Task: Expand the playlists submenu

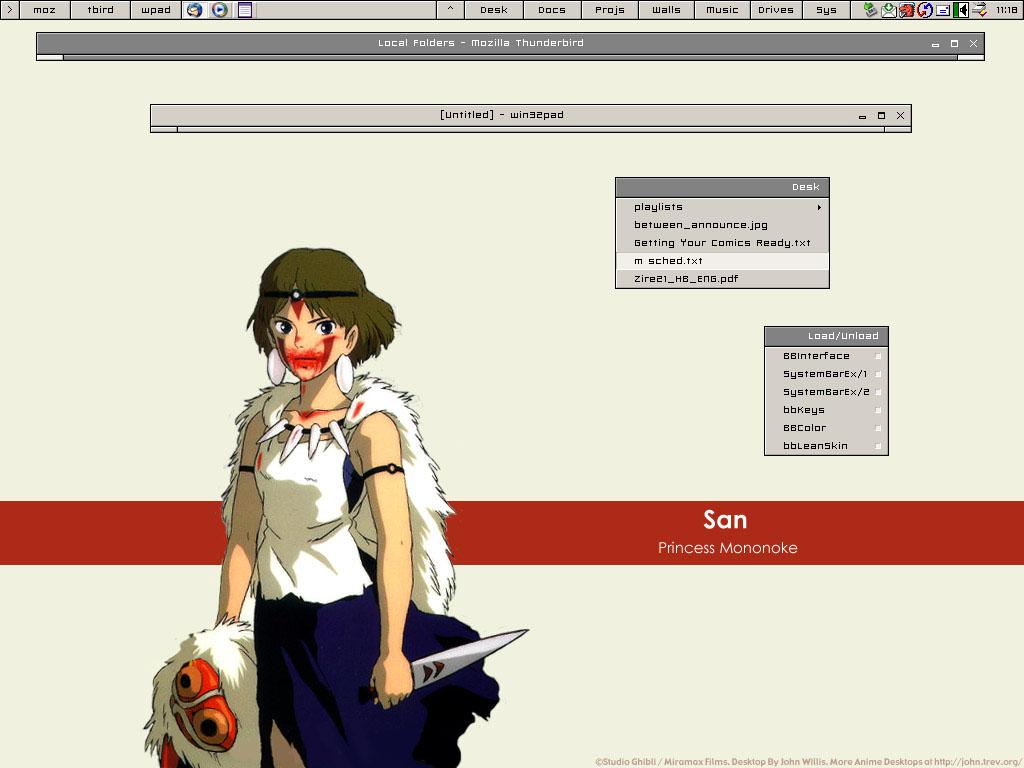Action: 722,207
